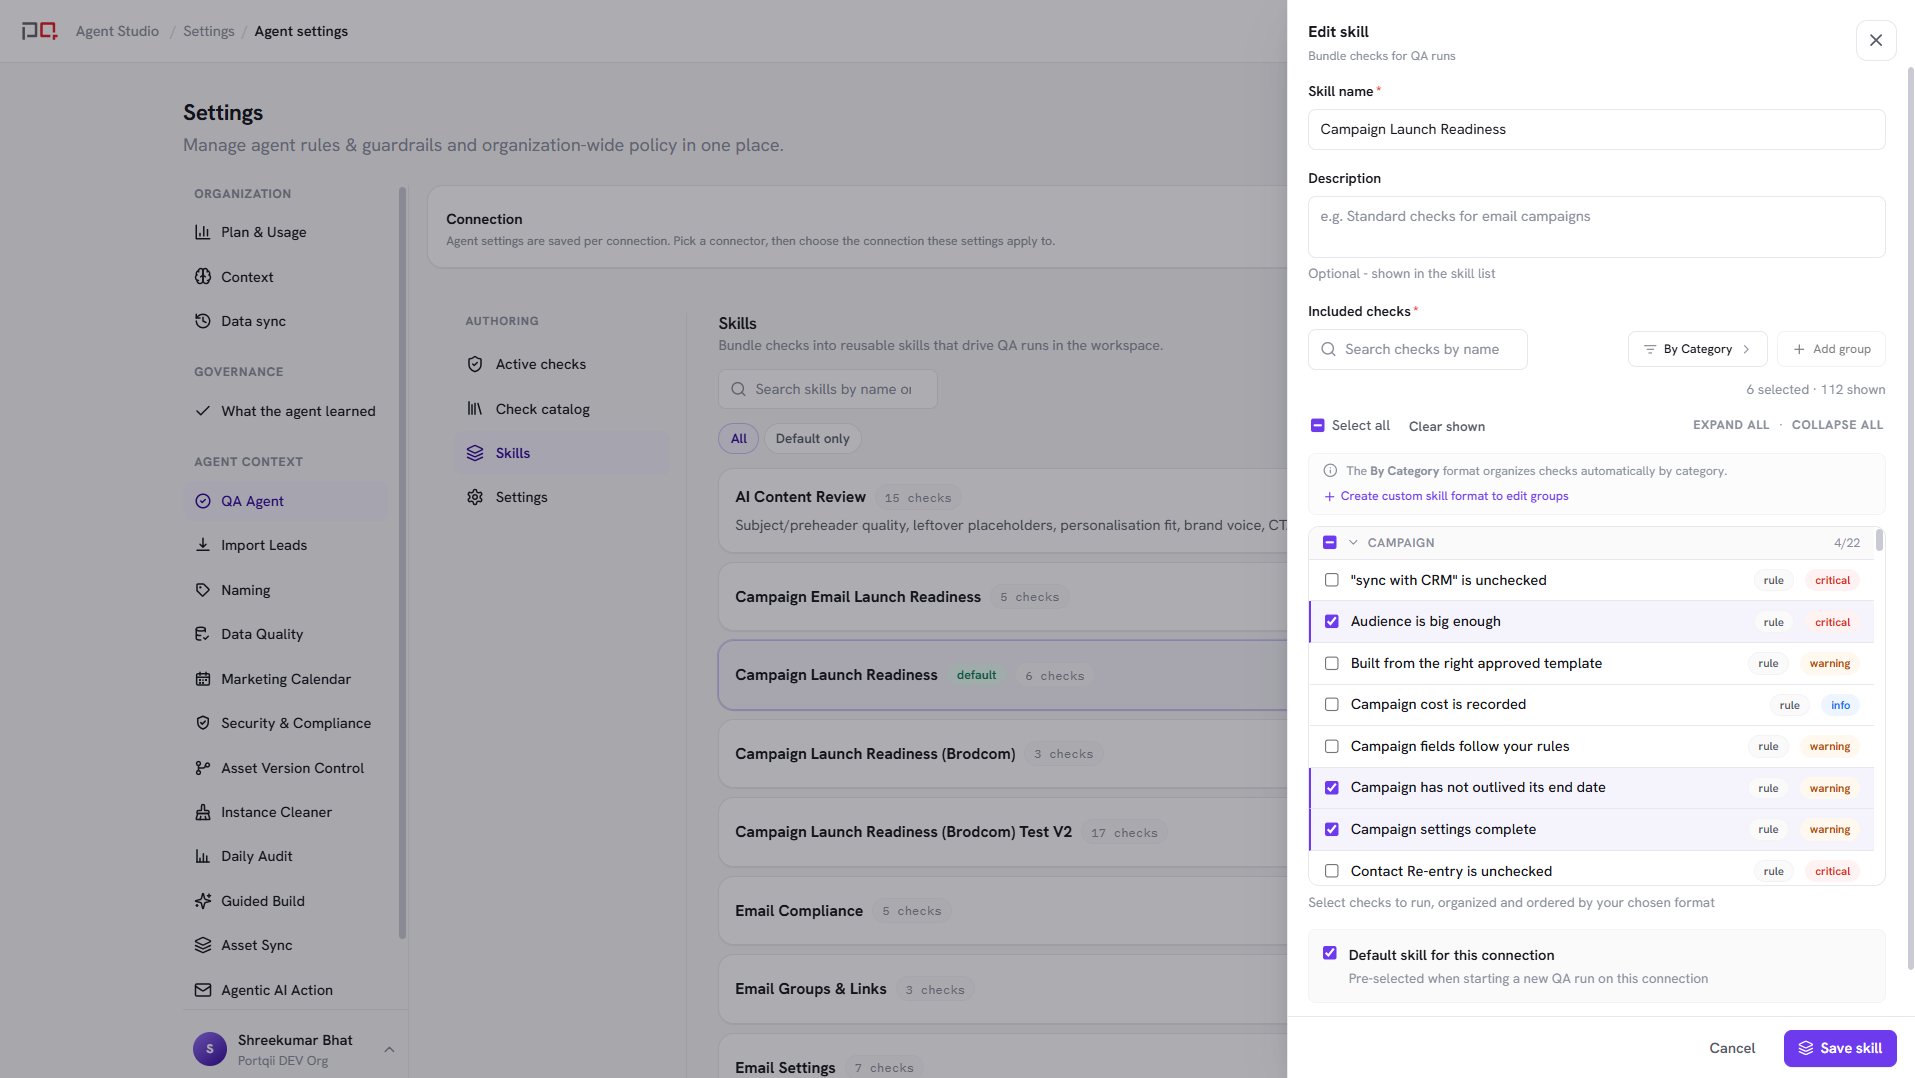1915x1078 pixels.
Task: Toggle the CAMPAIGN group checkbox
Action: (x=1330, y=542)
